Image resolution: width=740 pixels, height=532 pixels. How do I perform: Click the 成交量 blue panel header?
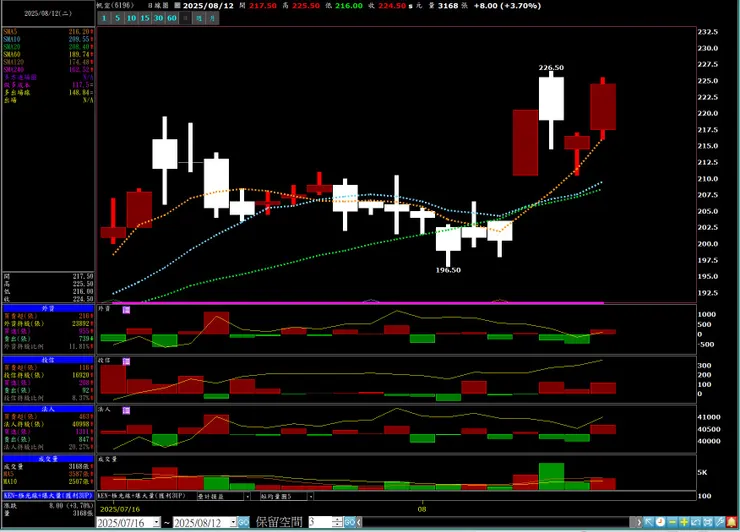tap(48, 458)
